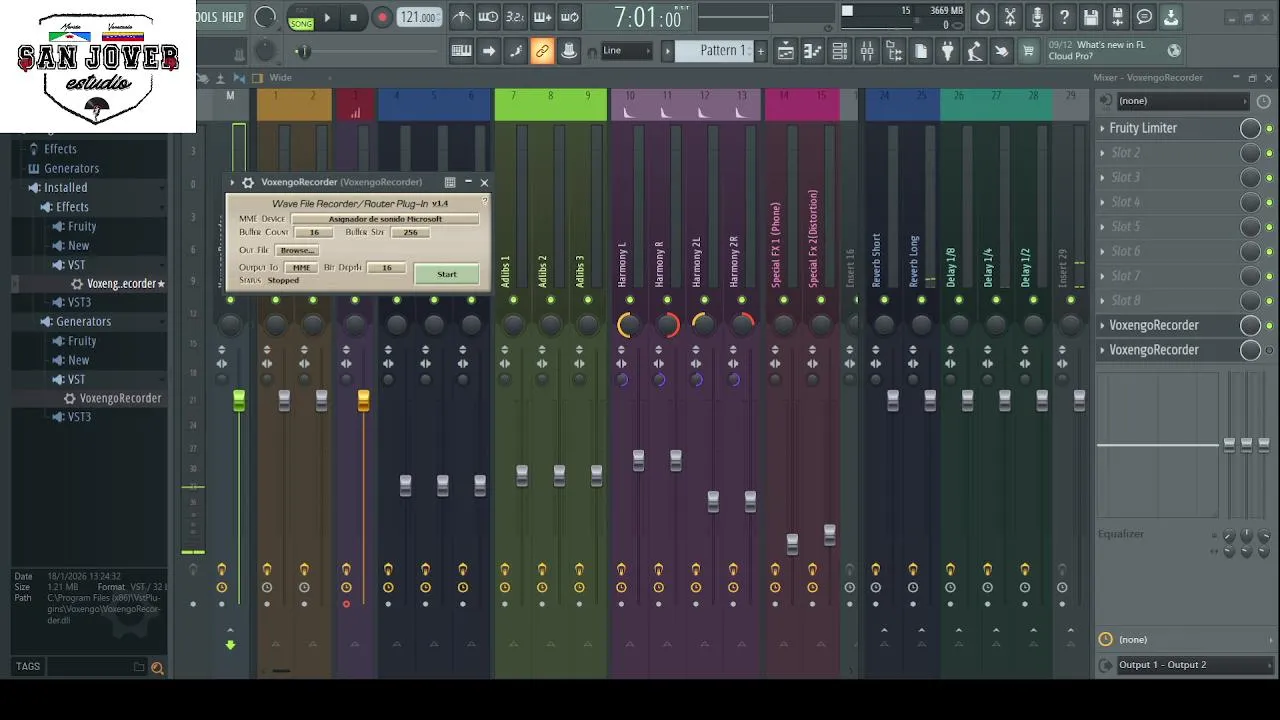Open VoxengoRecorder plugin gear settings icon
This screenshot has width=1280, height=720.
(248, 182)
